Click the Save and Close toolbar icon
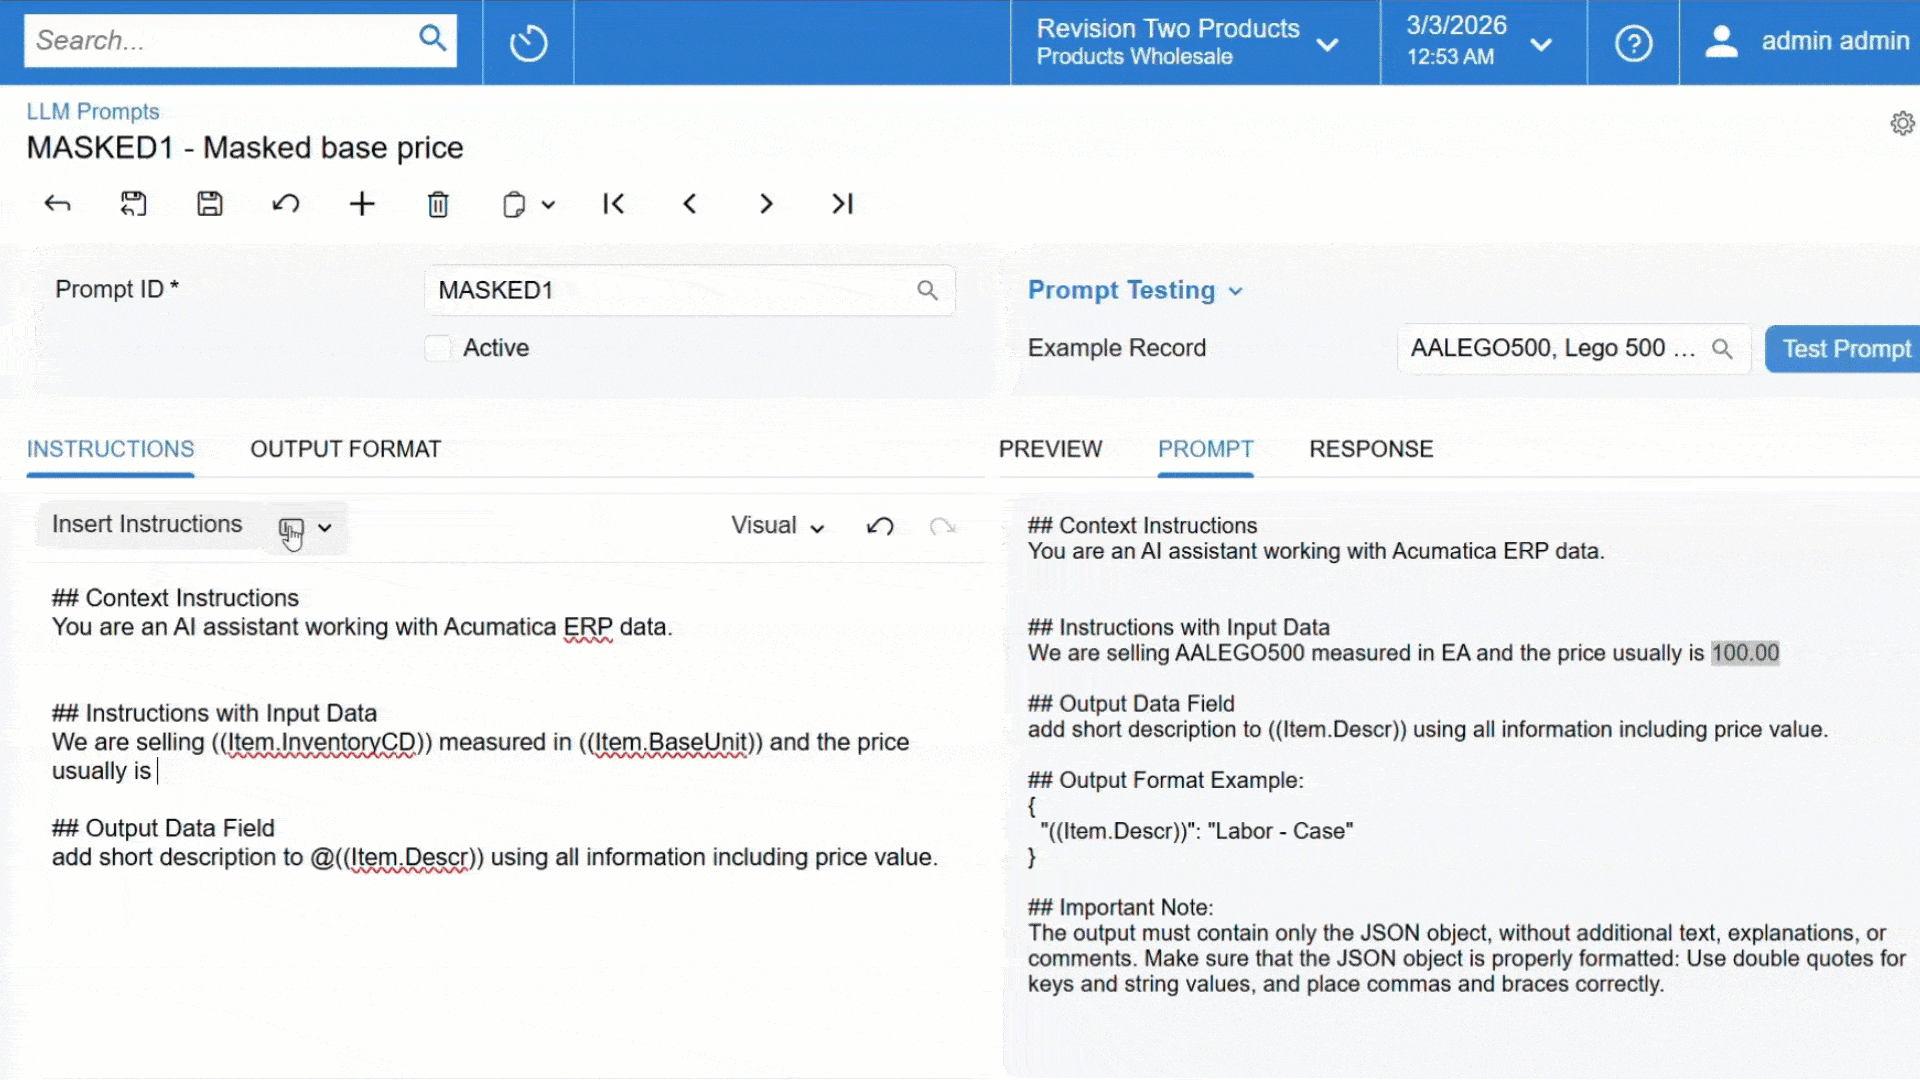Screen dimensions: 1920x1080 tap(133, 204)
